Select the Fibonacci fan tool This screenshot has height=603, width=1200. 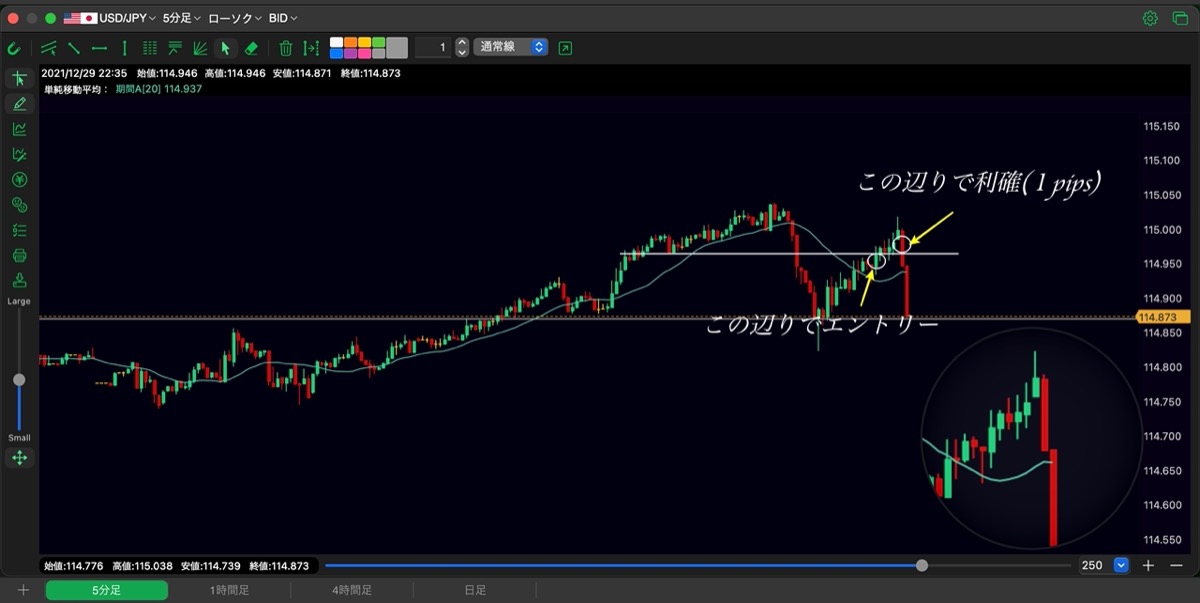click(x=200, y=47)
